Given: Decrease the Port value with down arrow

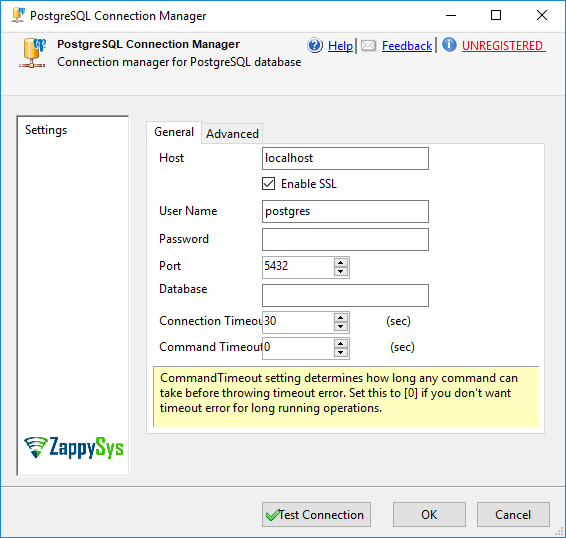Looking at the screenshot, I should [341, 272].
